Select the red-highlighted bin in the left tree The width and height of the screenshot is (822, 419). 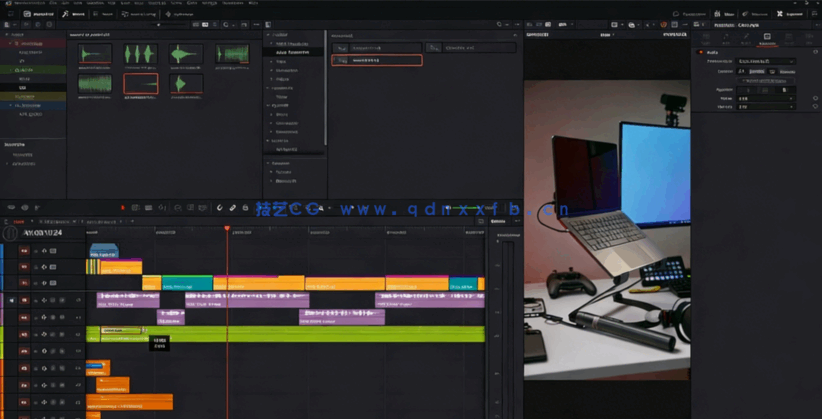pos(33,44)
